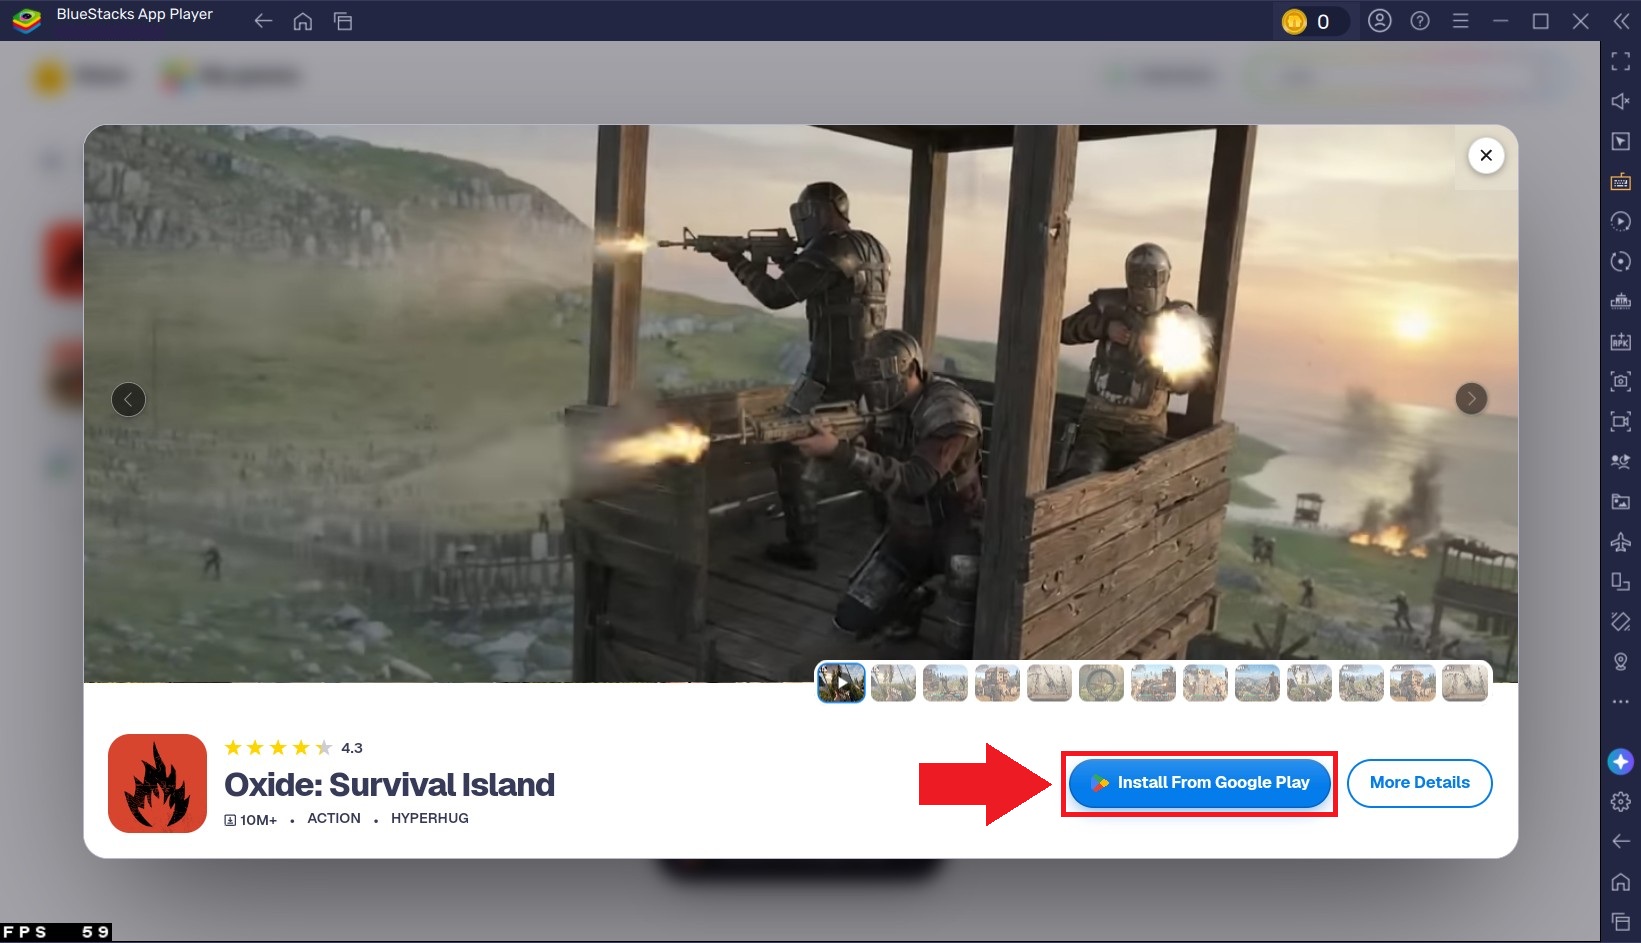Viewport: 1641px width, 943px height.
Task: Open the account profile icon
Action: (1380, 21)
